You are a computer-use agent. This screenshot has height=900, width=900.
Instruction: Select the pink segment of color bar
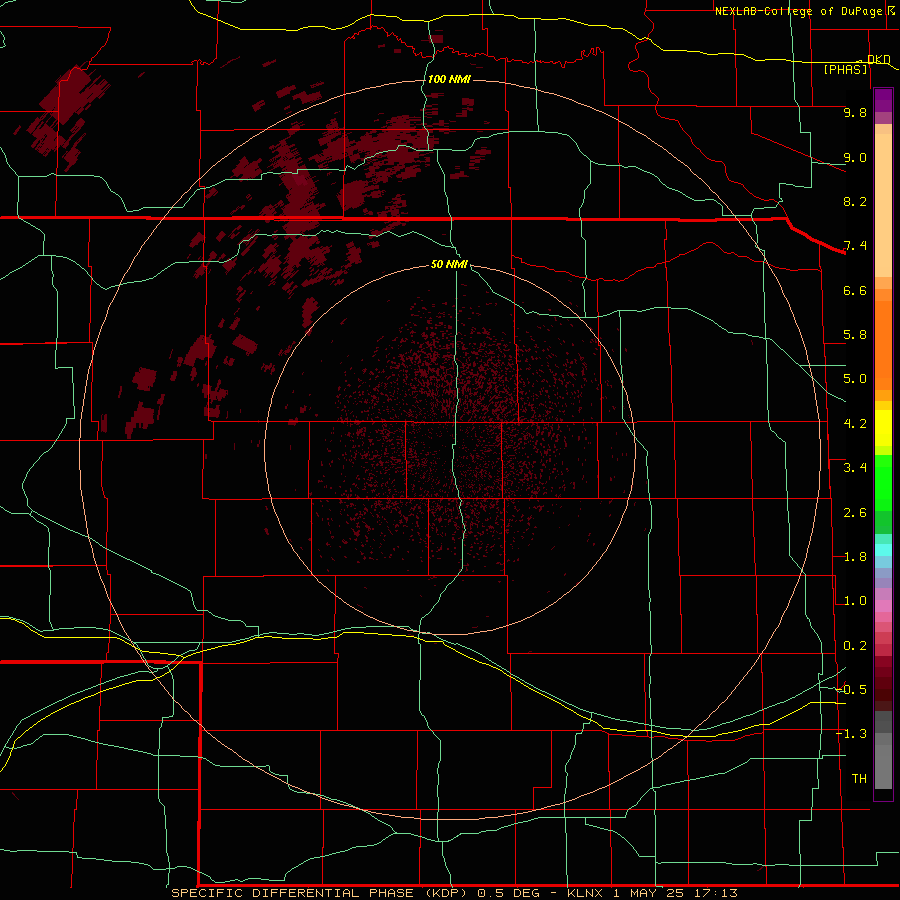tap(883, 606)
